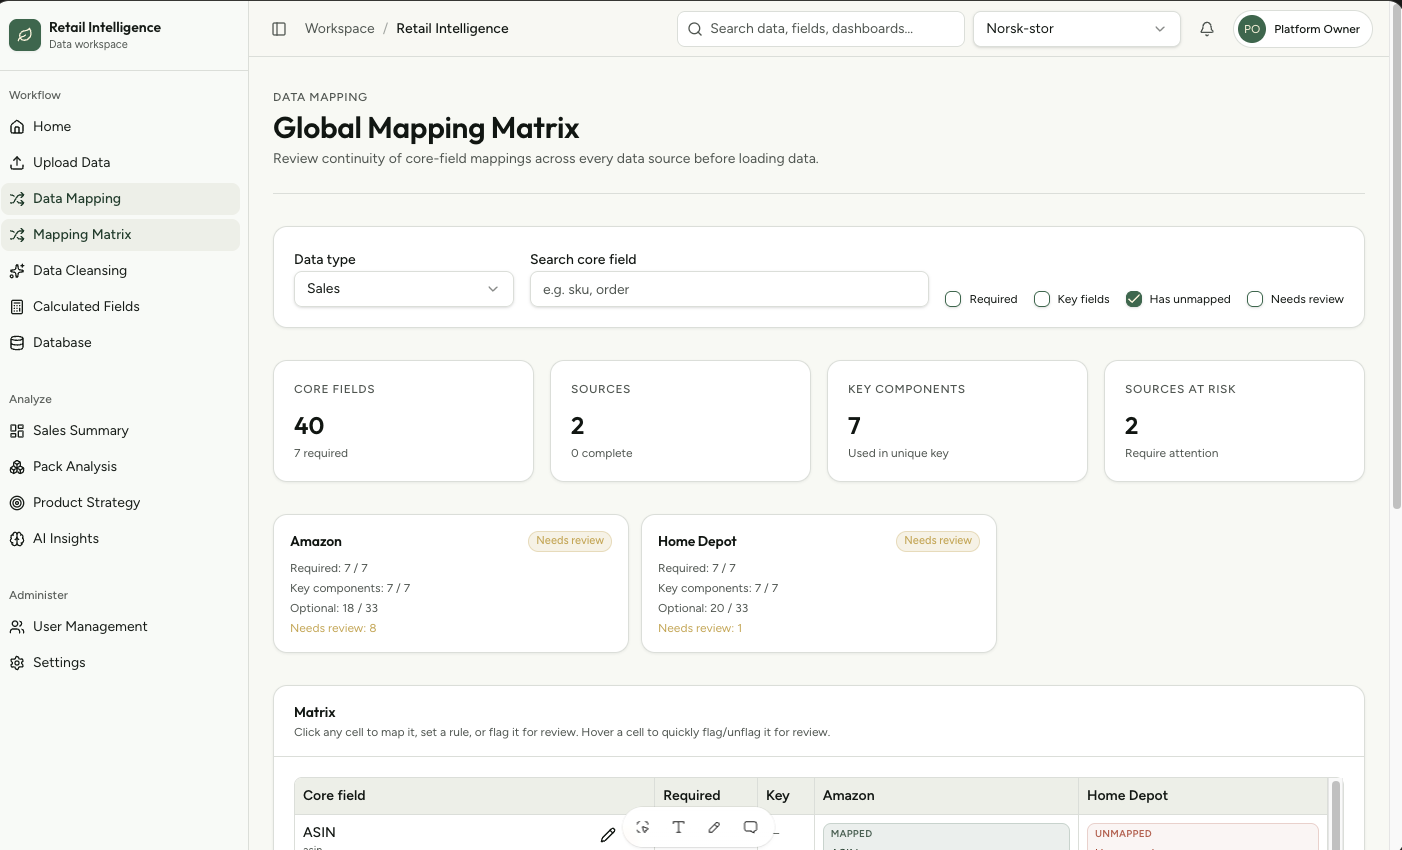Click the Core field column header
The height and width of the screenshot is (850, 1402).
pos(474,796)
